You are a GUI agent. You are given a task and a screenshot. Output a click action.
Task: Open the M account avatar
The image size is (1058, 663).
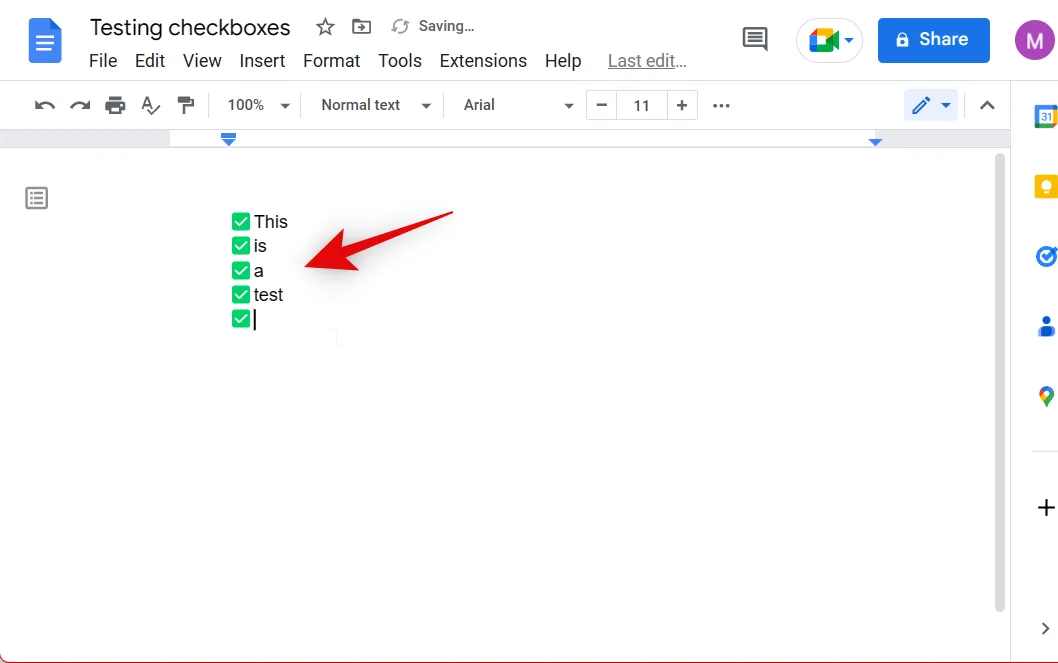[x=1034, y=40]
